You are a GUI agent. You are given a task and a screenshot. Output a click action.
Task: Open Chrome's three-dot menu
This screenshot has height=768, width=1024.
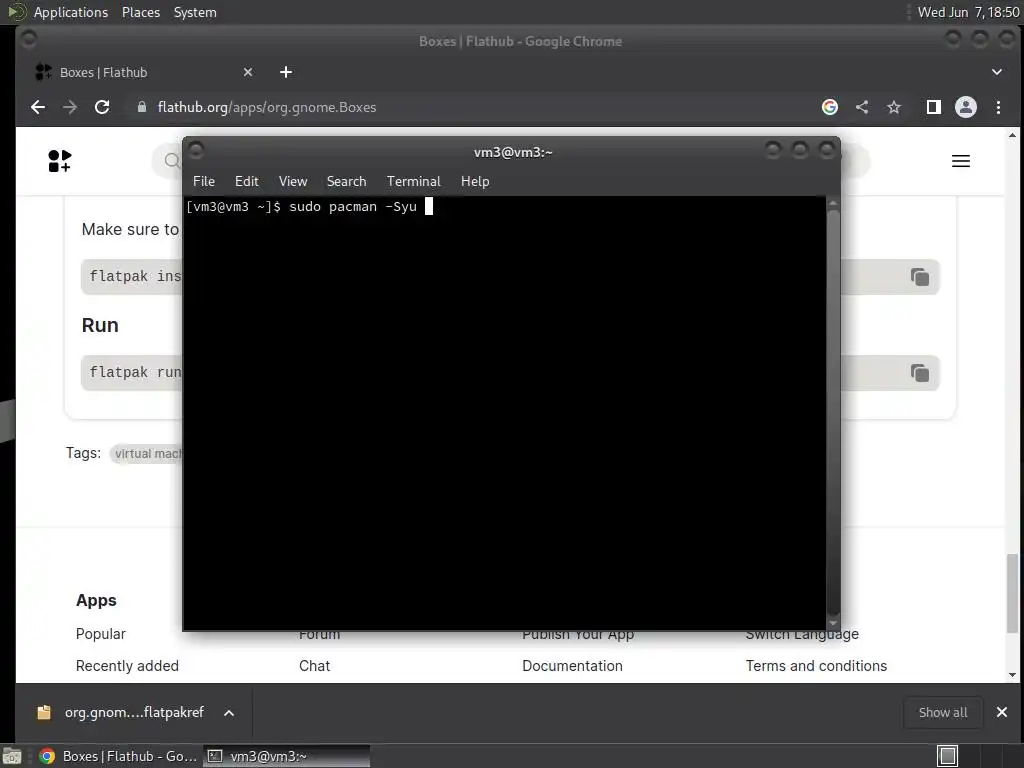[x=998, y=107]
